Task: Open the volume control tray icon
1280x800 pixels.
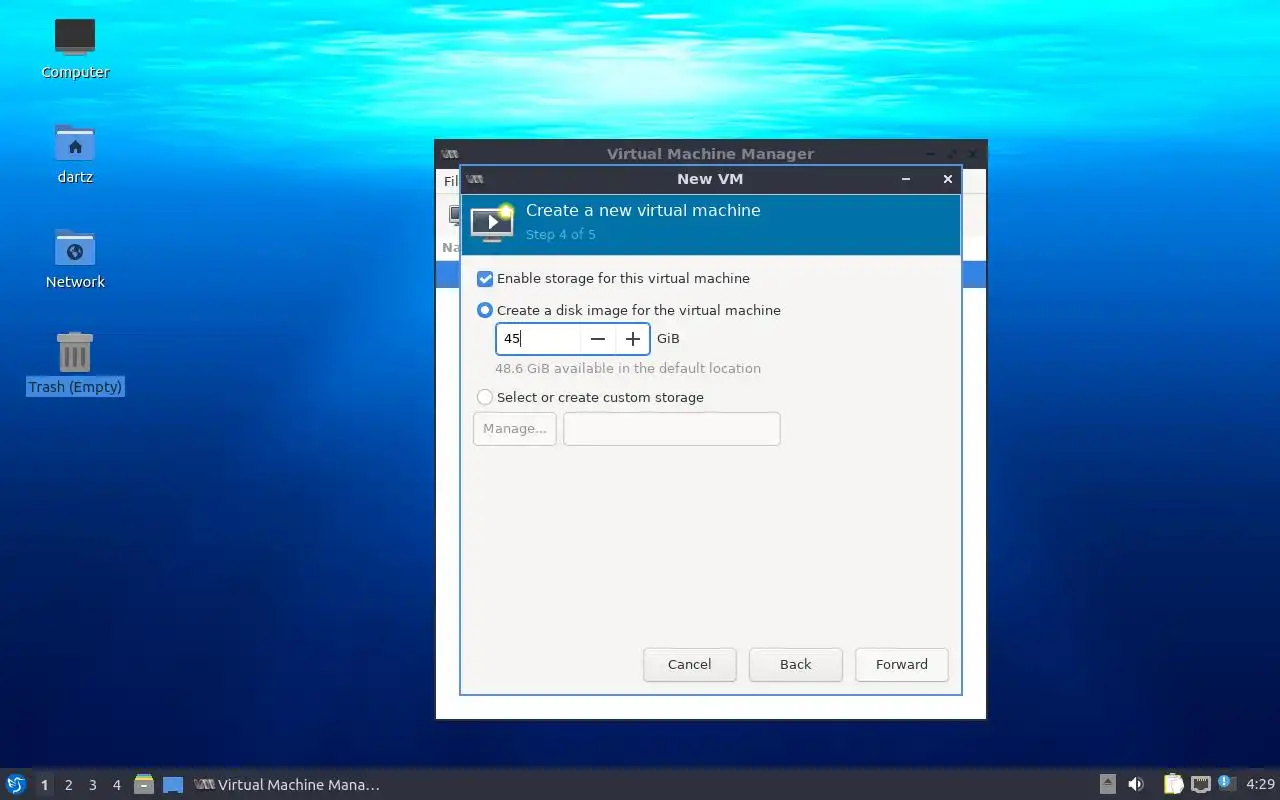Action: (1136, 785)
